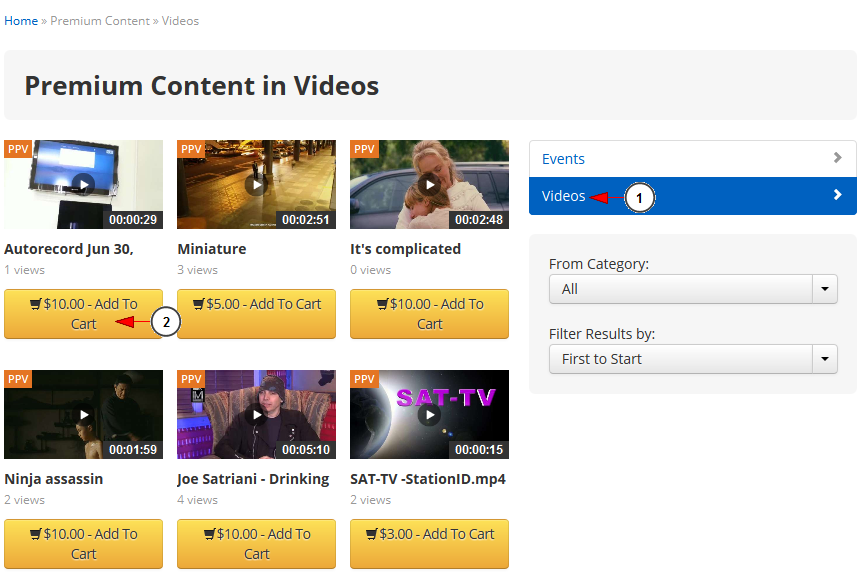
Task: Add SAT-TV -StationID.mp4 to cart for $3.00
Action: (x=429, y=544)
